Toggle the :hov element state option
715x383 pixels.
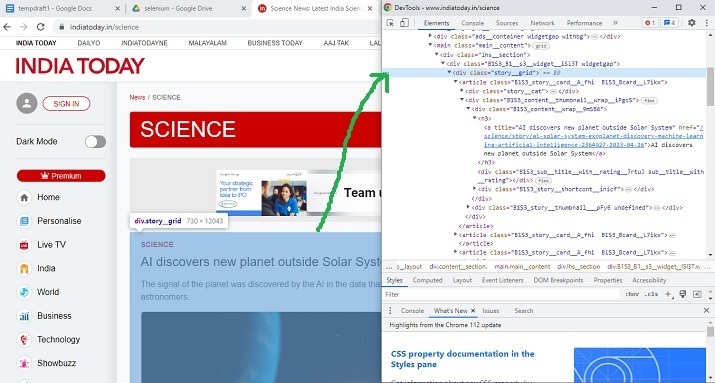pyautogui.click(x=632, y=295)
